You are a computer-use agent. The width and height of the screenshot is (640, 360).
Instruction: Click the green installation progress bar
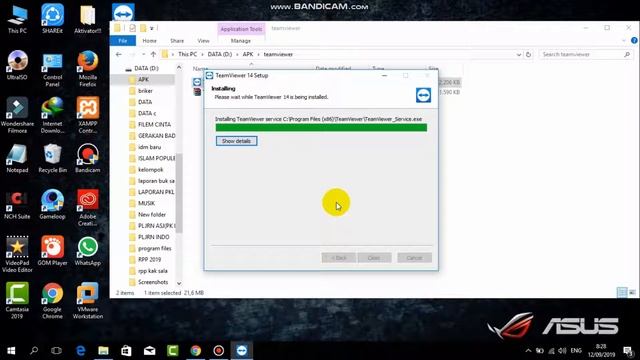point(321,128)
